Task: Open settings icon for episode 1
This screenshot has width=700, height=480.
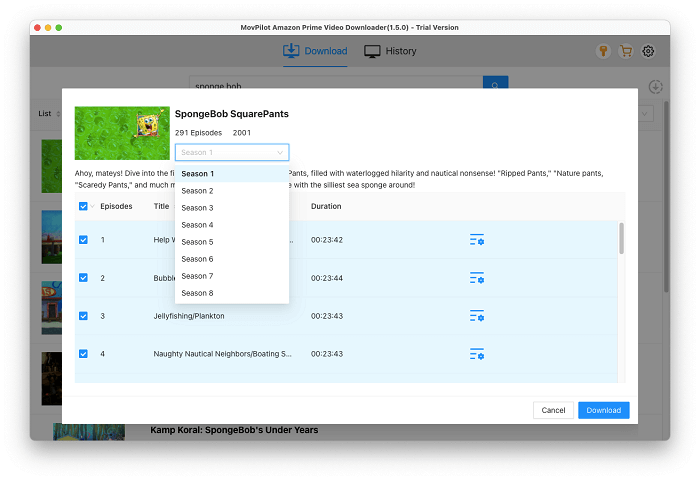Action: (476, 240)
